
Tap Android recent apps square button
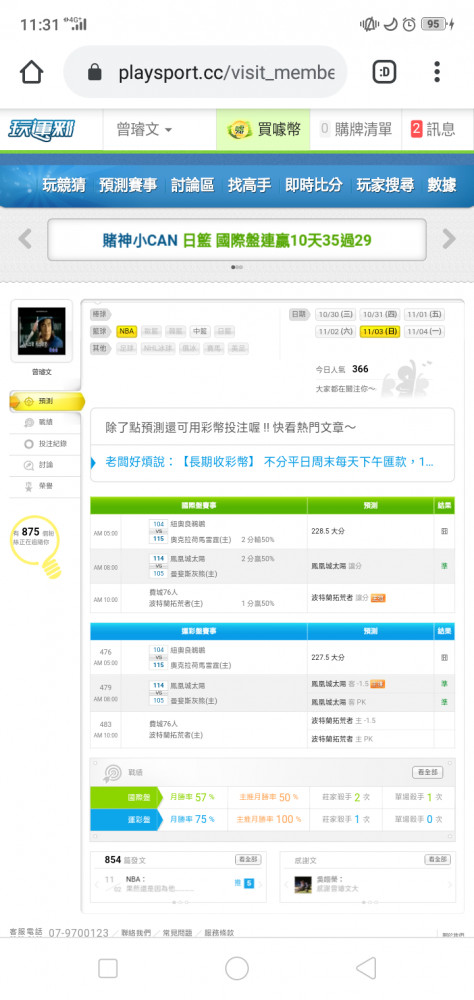coord(108,969)
